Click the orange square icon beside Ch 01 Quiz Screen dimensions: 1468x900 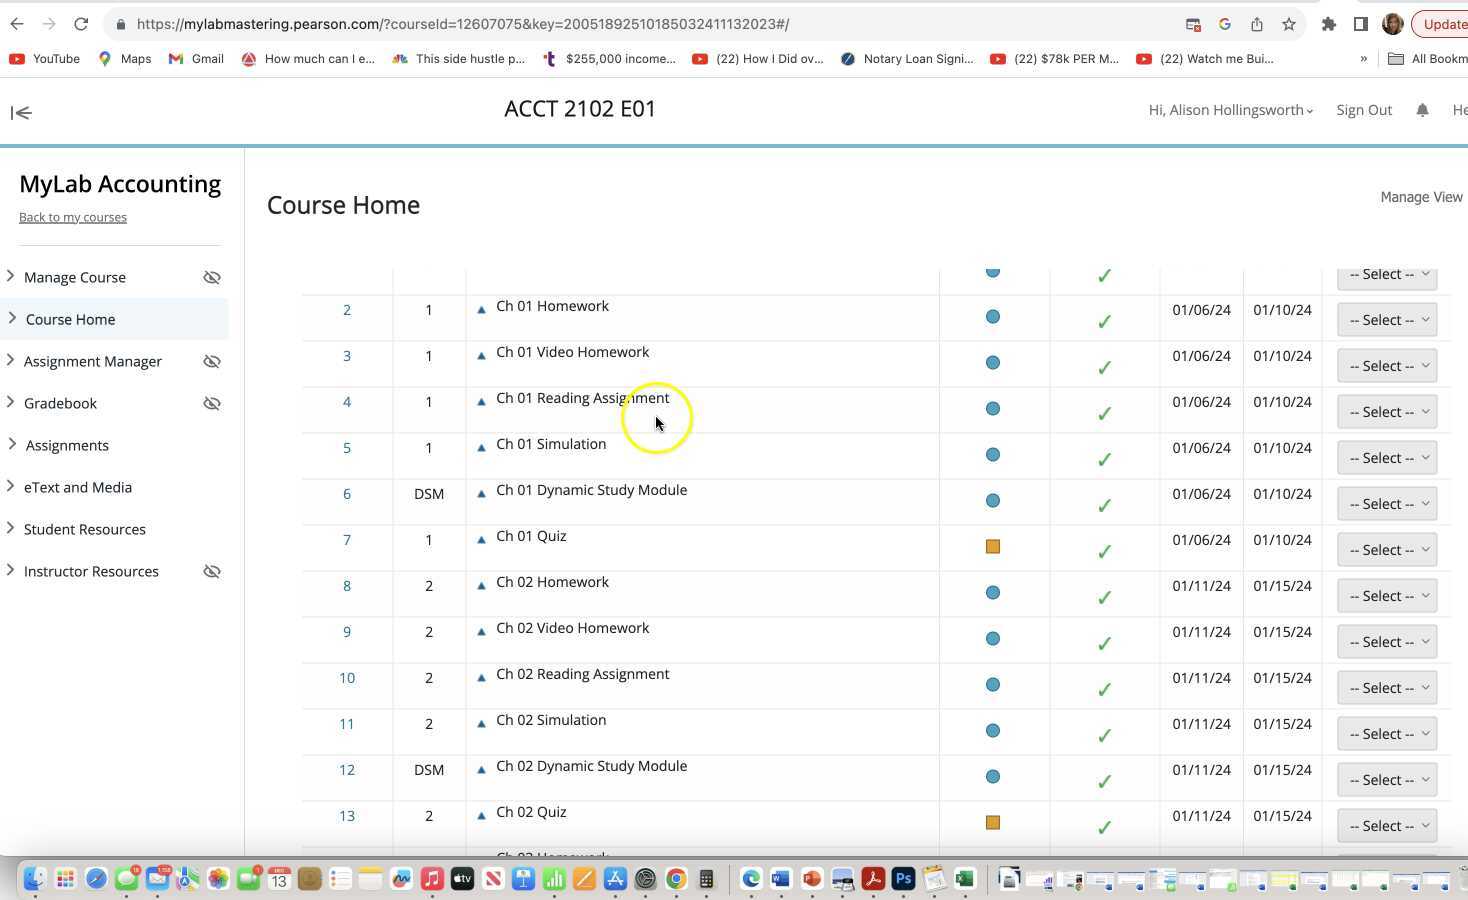(x=992, y=546)
